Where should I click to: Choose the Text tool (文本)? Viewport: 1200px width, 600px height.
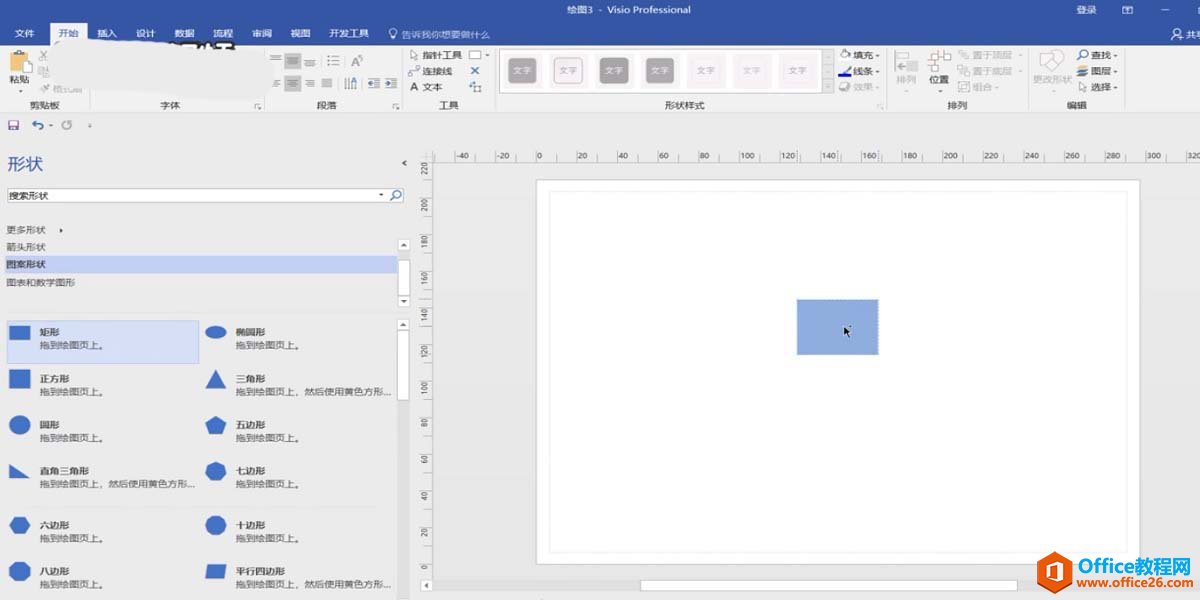pos(426,87)
